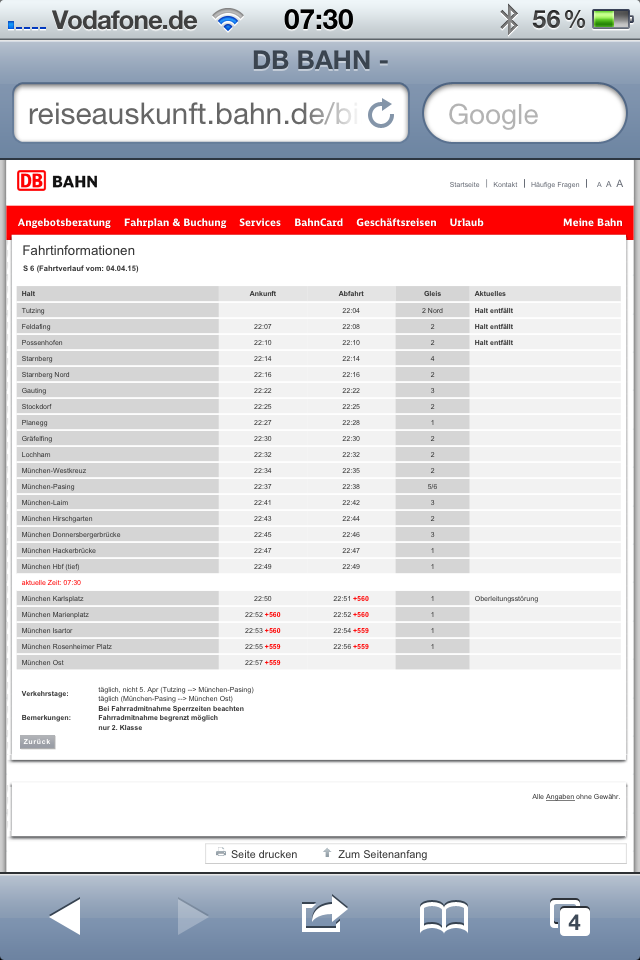Click the München Hackerbrücke stop name
Image resolution: width=640 pixels, height=960 pixels.
59,550
